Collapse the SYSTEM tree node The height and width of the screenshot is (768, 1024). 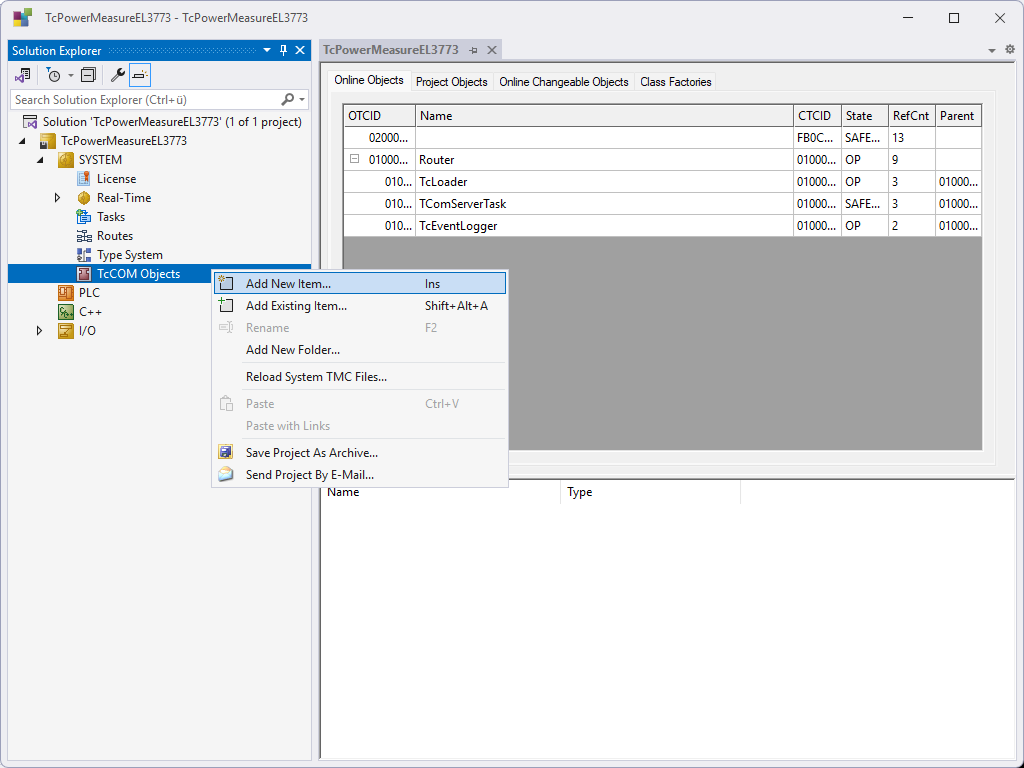(40, 160)
